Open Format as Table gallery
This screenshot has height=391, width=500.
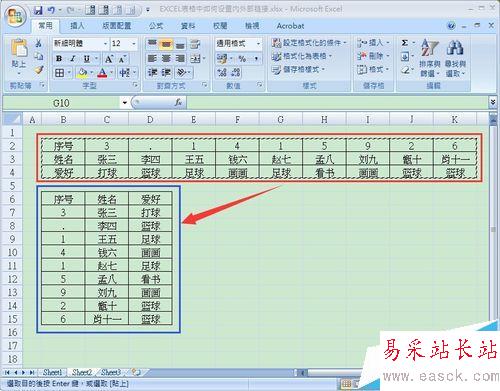tap(302, 56)
